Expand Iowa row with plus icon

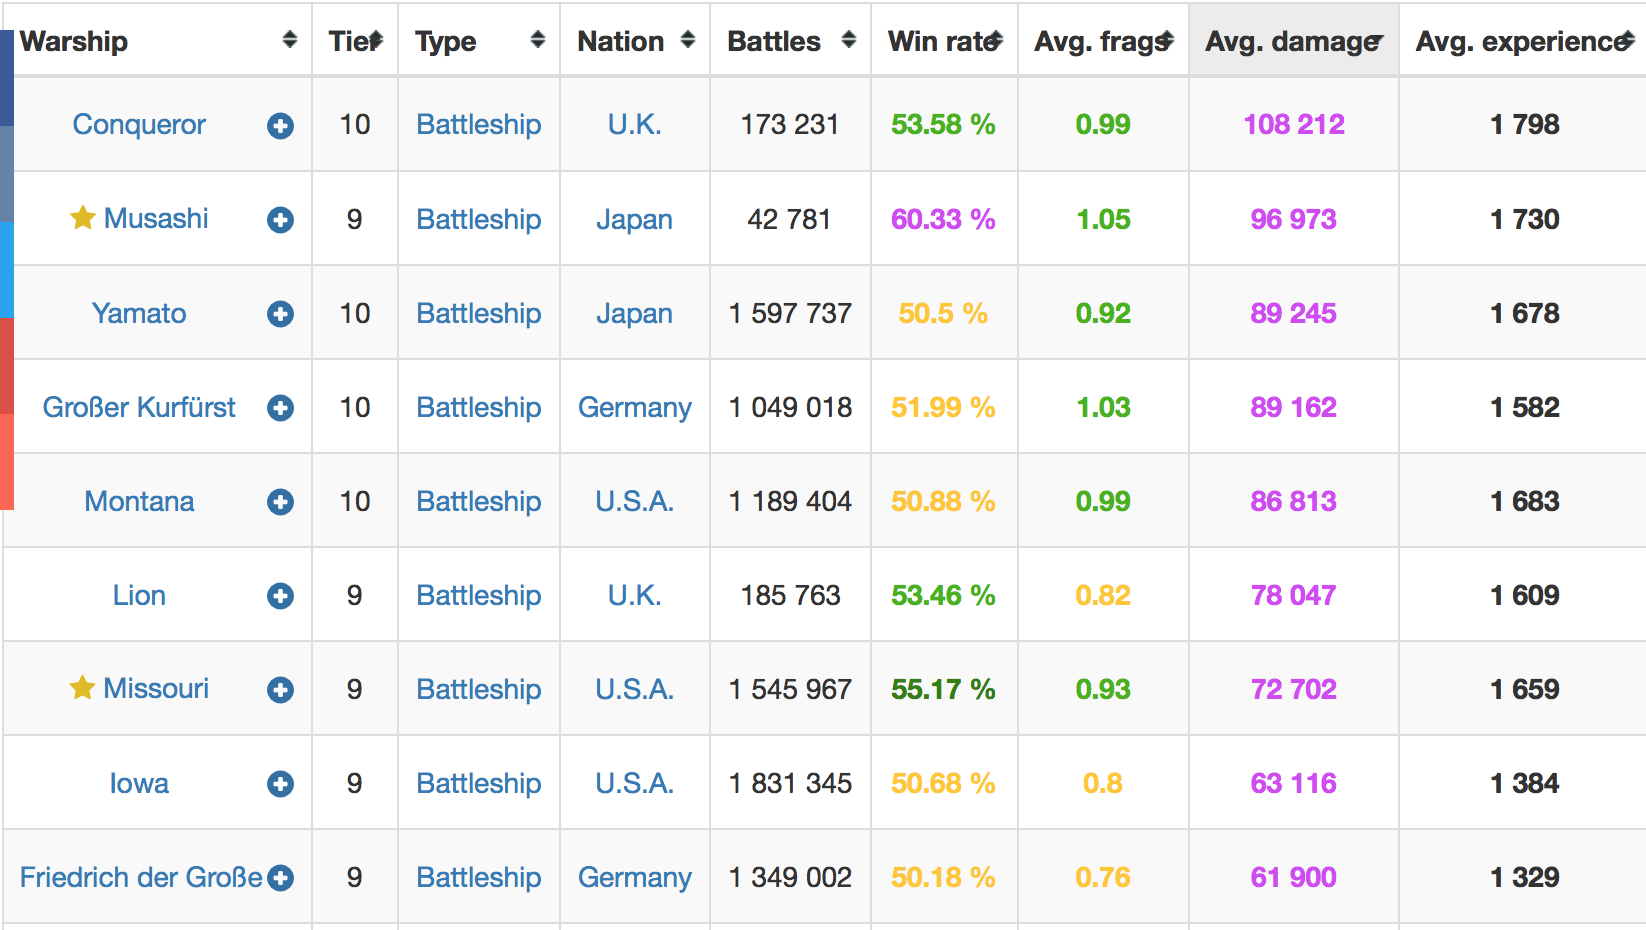click(x=280, y=784)
